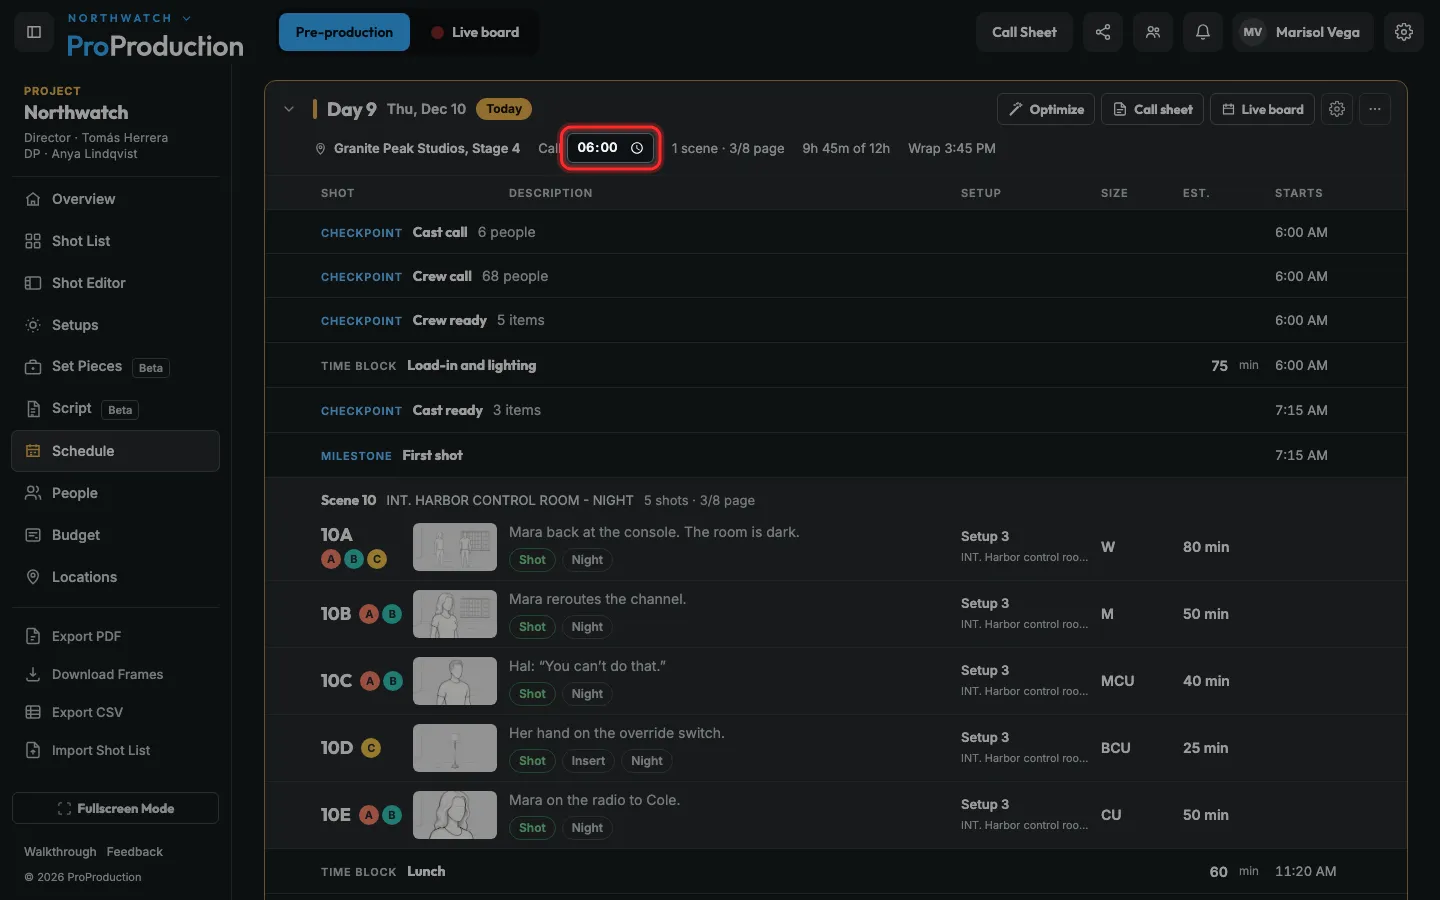Viewport: 1440px width, 900px height.
Task: Open Script beta page
Action: 116,409
